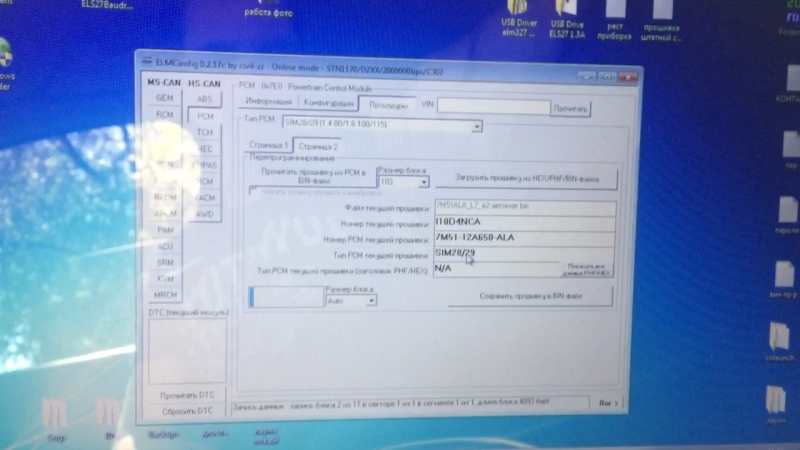Click 'Сохранить прошивку в BIN файл' button

pyautogui.click(x=530, y=296)
